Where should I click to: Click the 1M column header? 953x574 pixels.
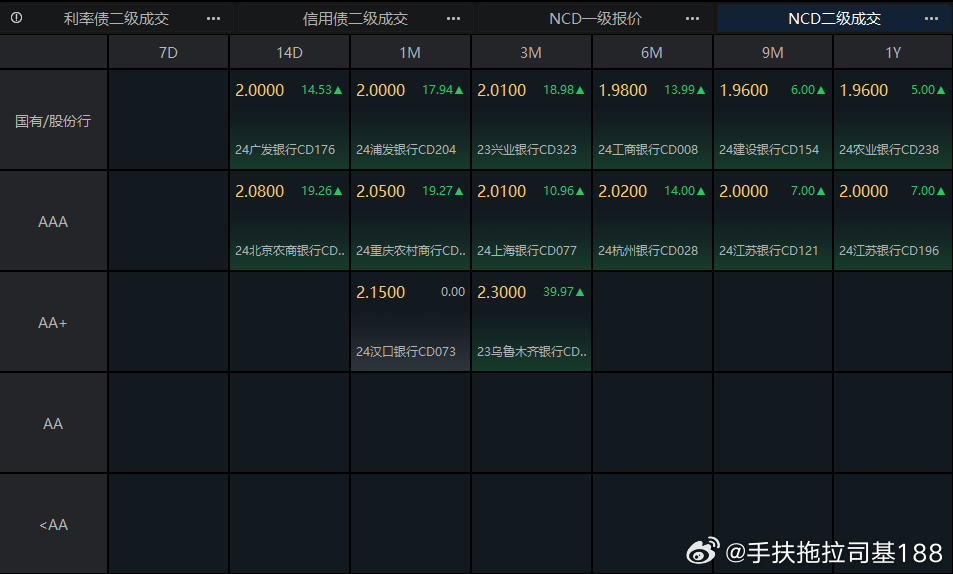pyautogui.click(x=410, y=53)
